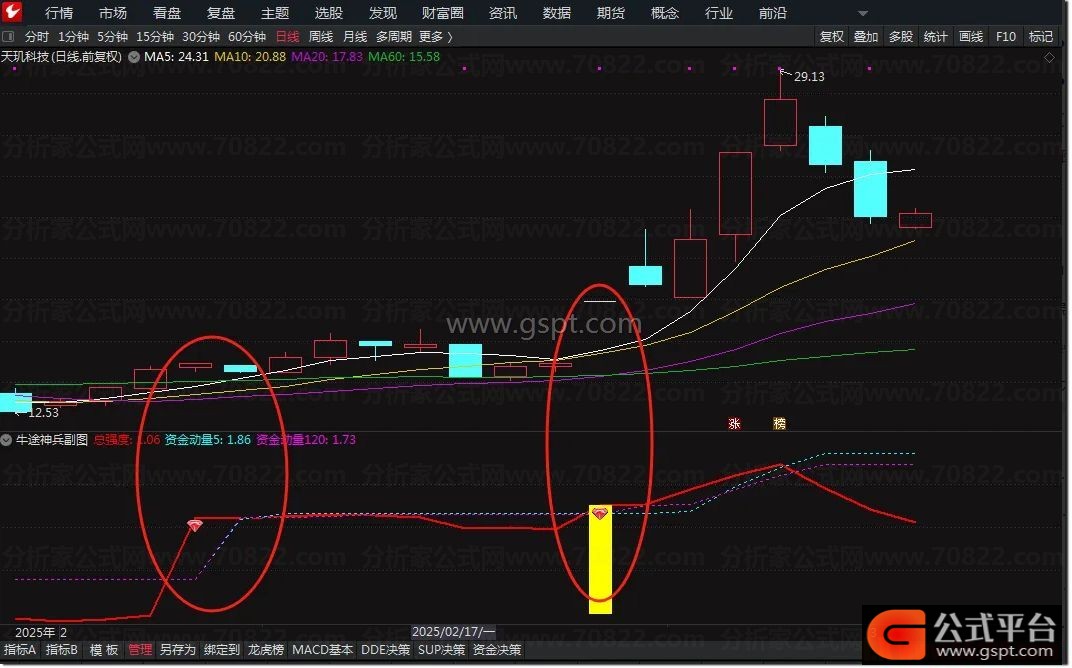Open the top menu overflow dropdown arrow

pyautogui.click(x=863, y=14)
